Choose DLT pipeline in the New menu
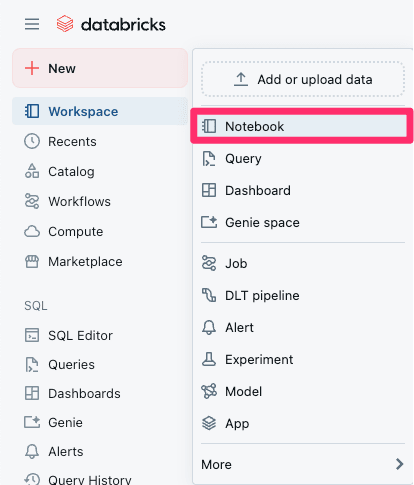Screen dimensions: 414x485 tap(303, 295)
